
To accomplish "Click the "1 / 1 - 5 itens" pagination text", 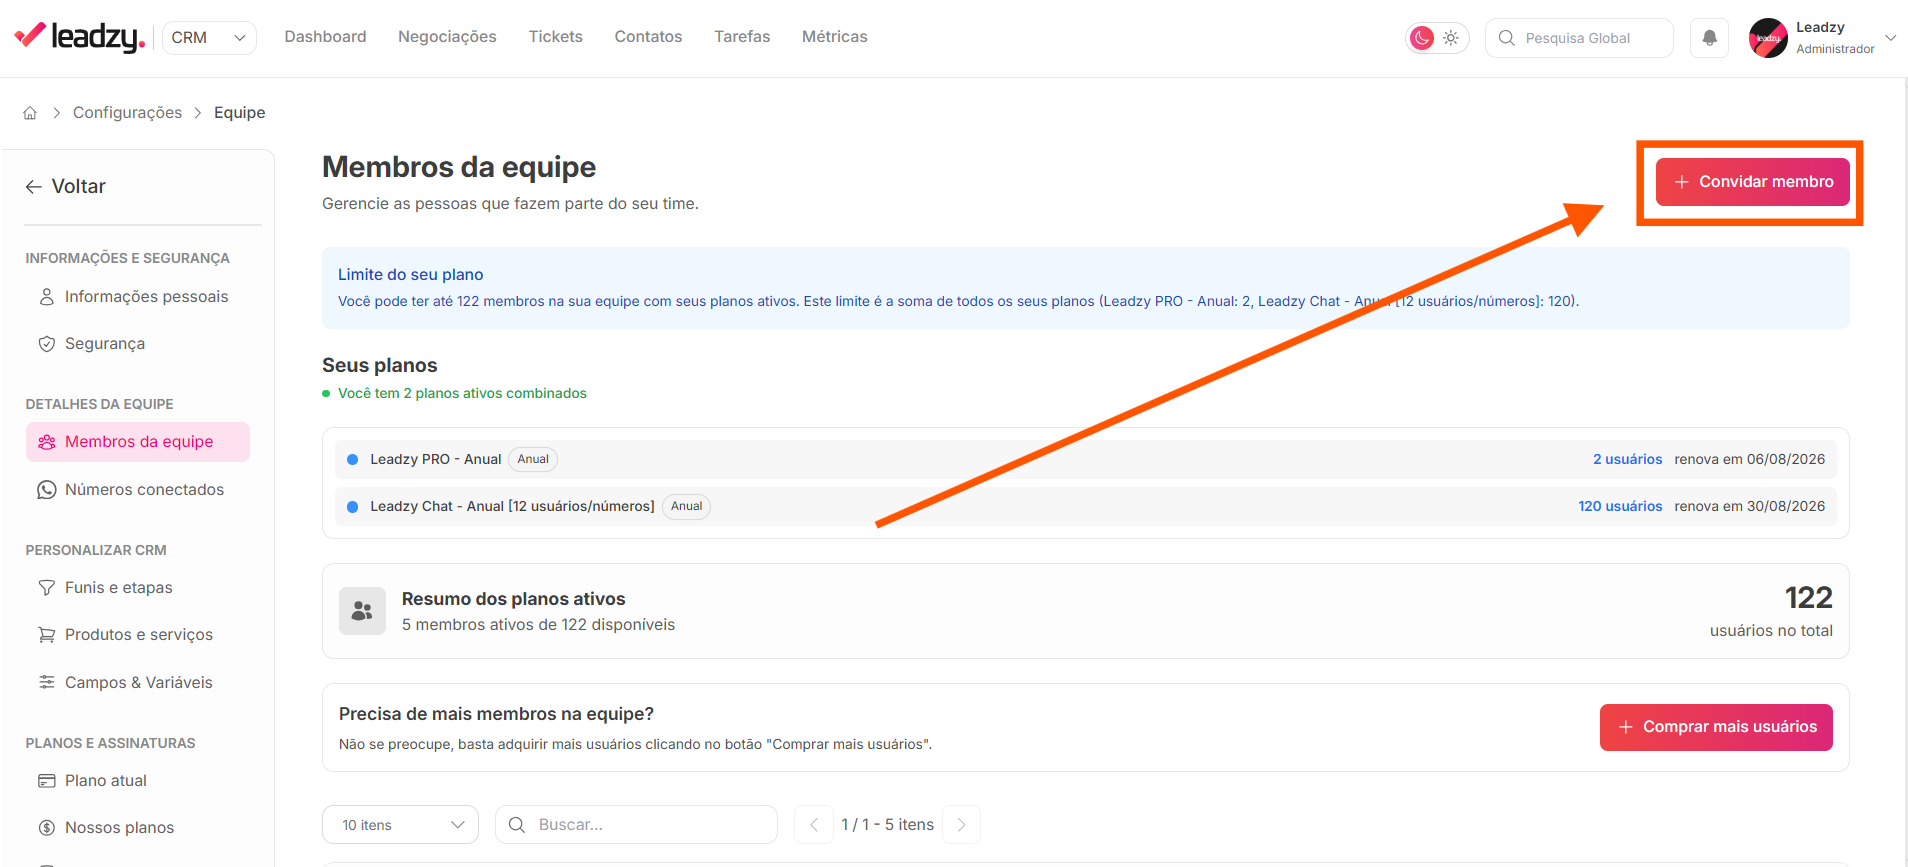I will click(887, 825).
